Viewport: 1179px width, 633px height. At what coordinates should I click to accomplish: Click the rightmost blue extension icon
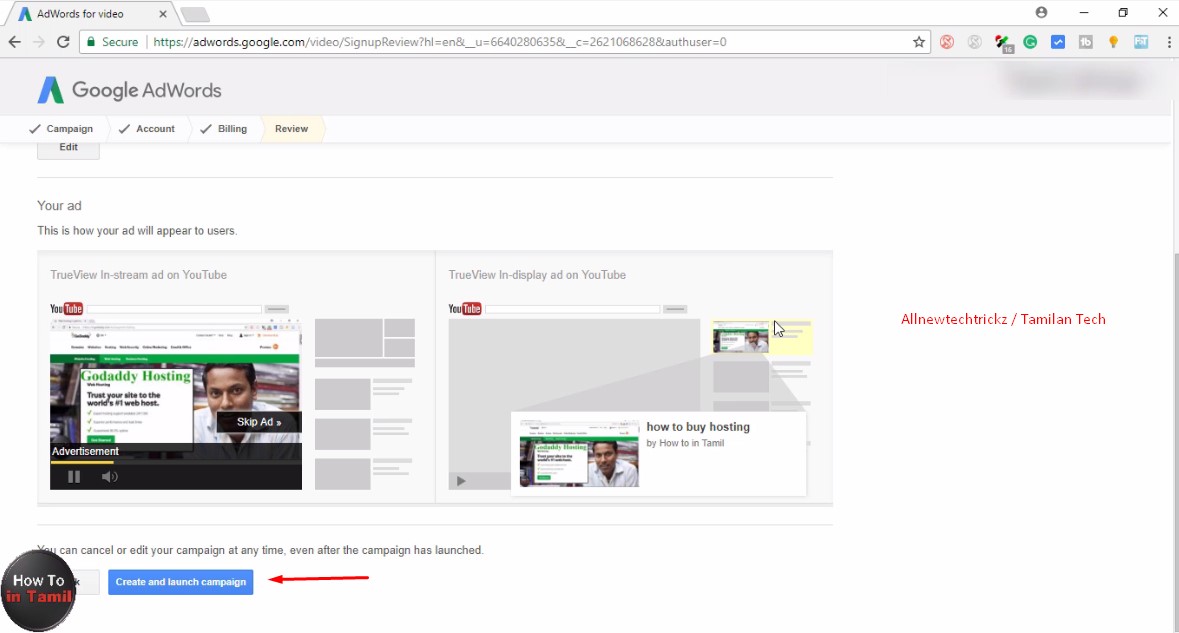pyautogui.click(x=1141, y=42)
